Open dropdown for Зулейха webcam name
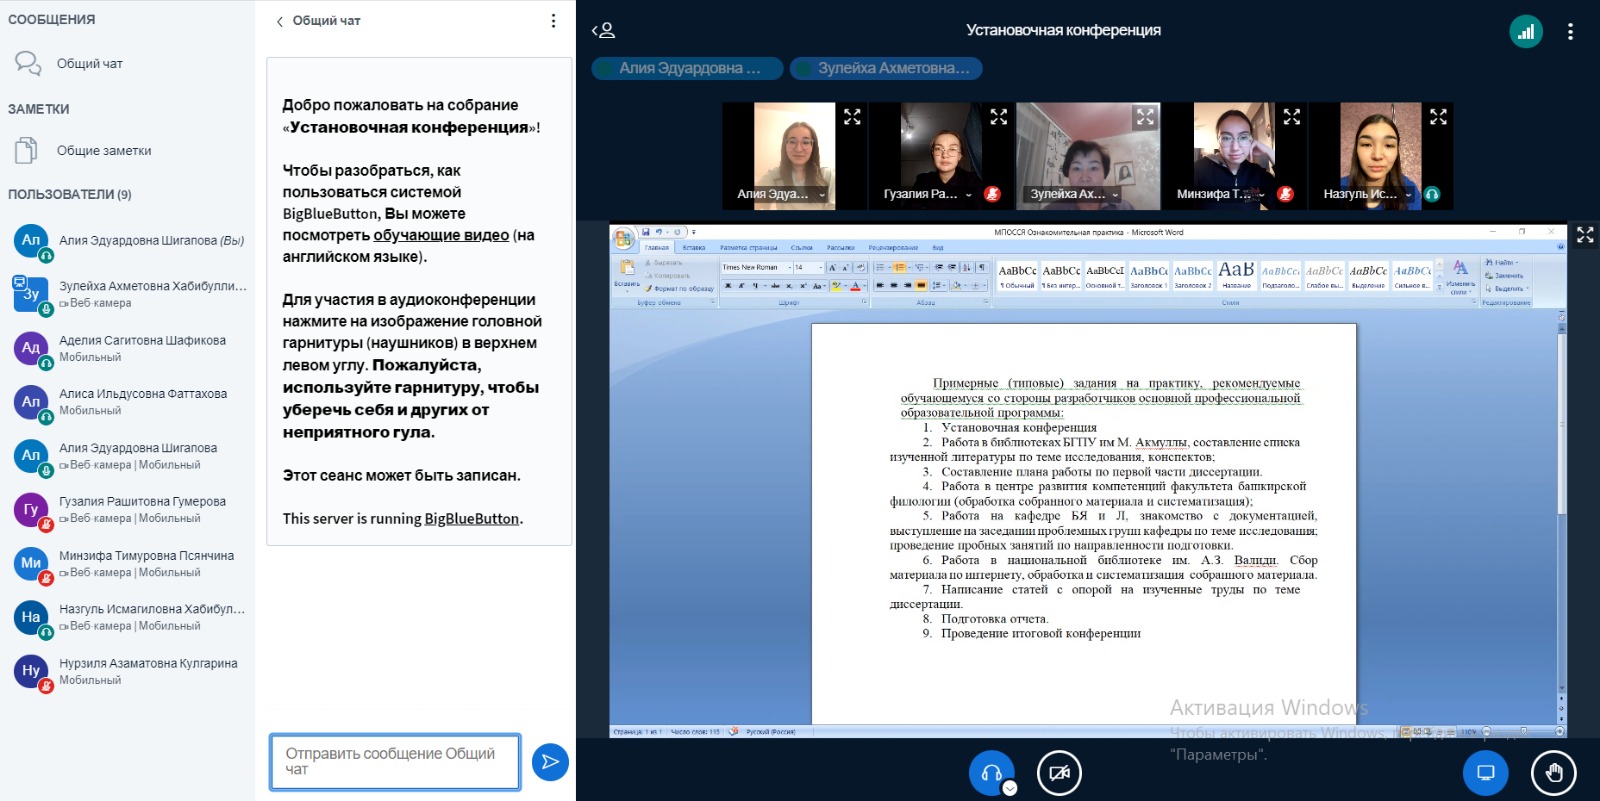Image resolution: width=1600 pixels, height=801 pixels. pos(1115,195)
